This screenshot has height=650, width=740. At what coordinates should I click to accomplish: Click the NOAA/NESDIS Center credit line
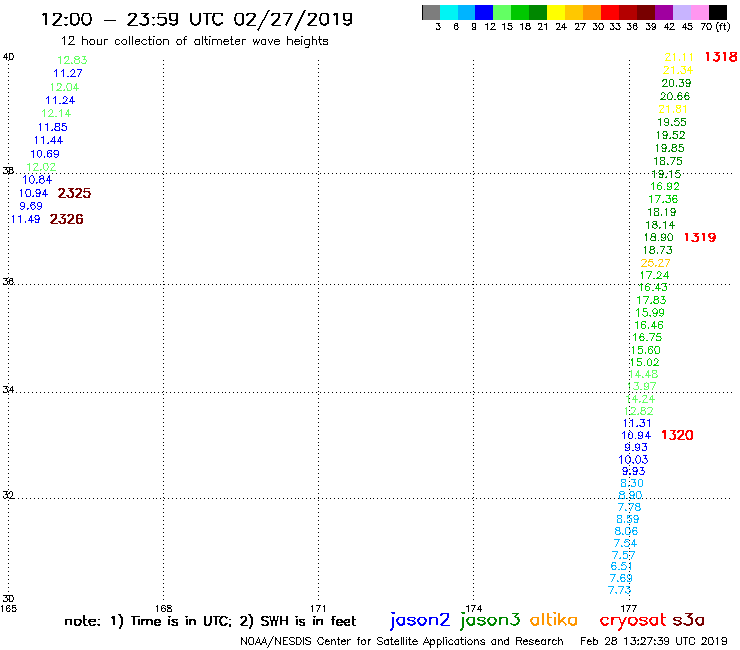[402, 642]
